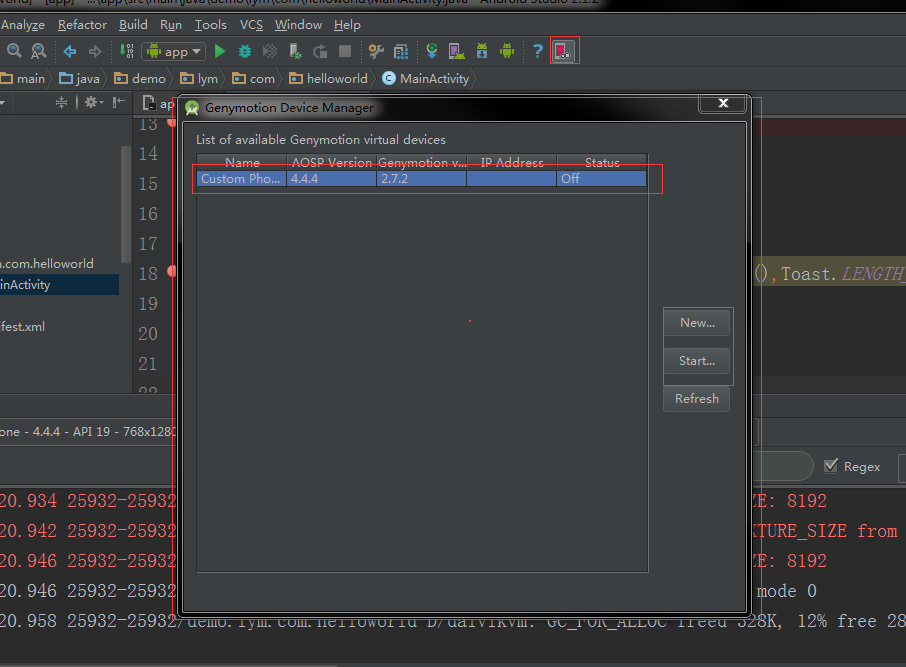
Task: Navigate forward with the gray arrow
Action: pos(95,51)
